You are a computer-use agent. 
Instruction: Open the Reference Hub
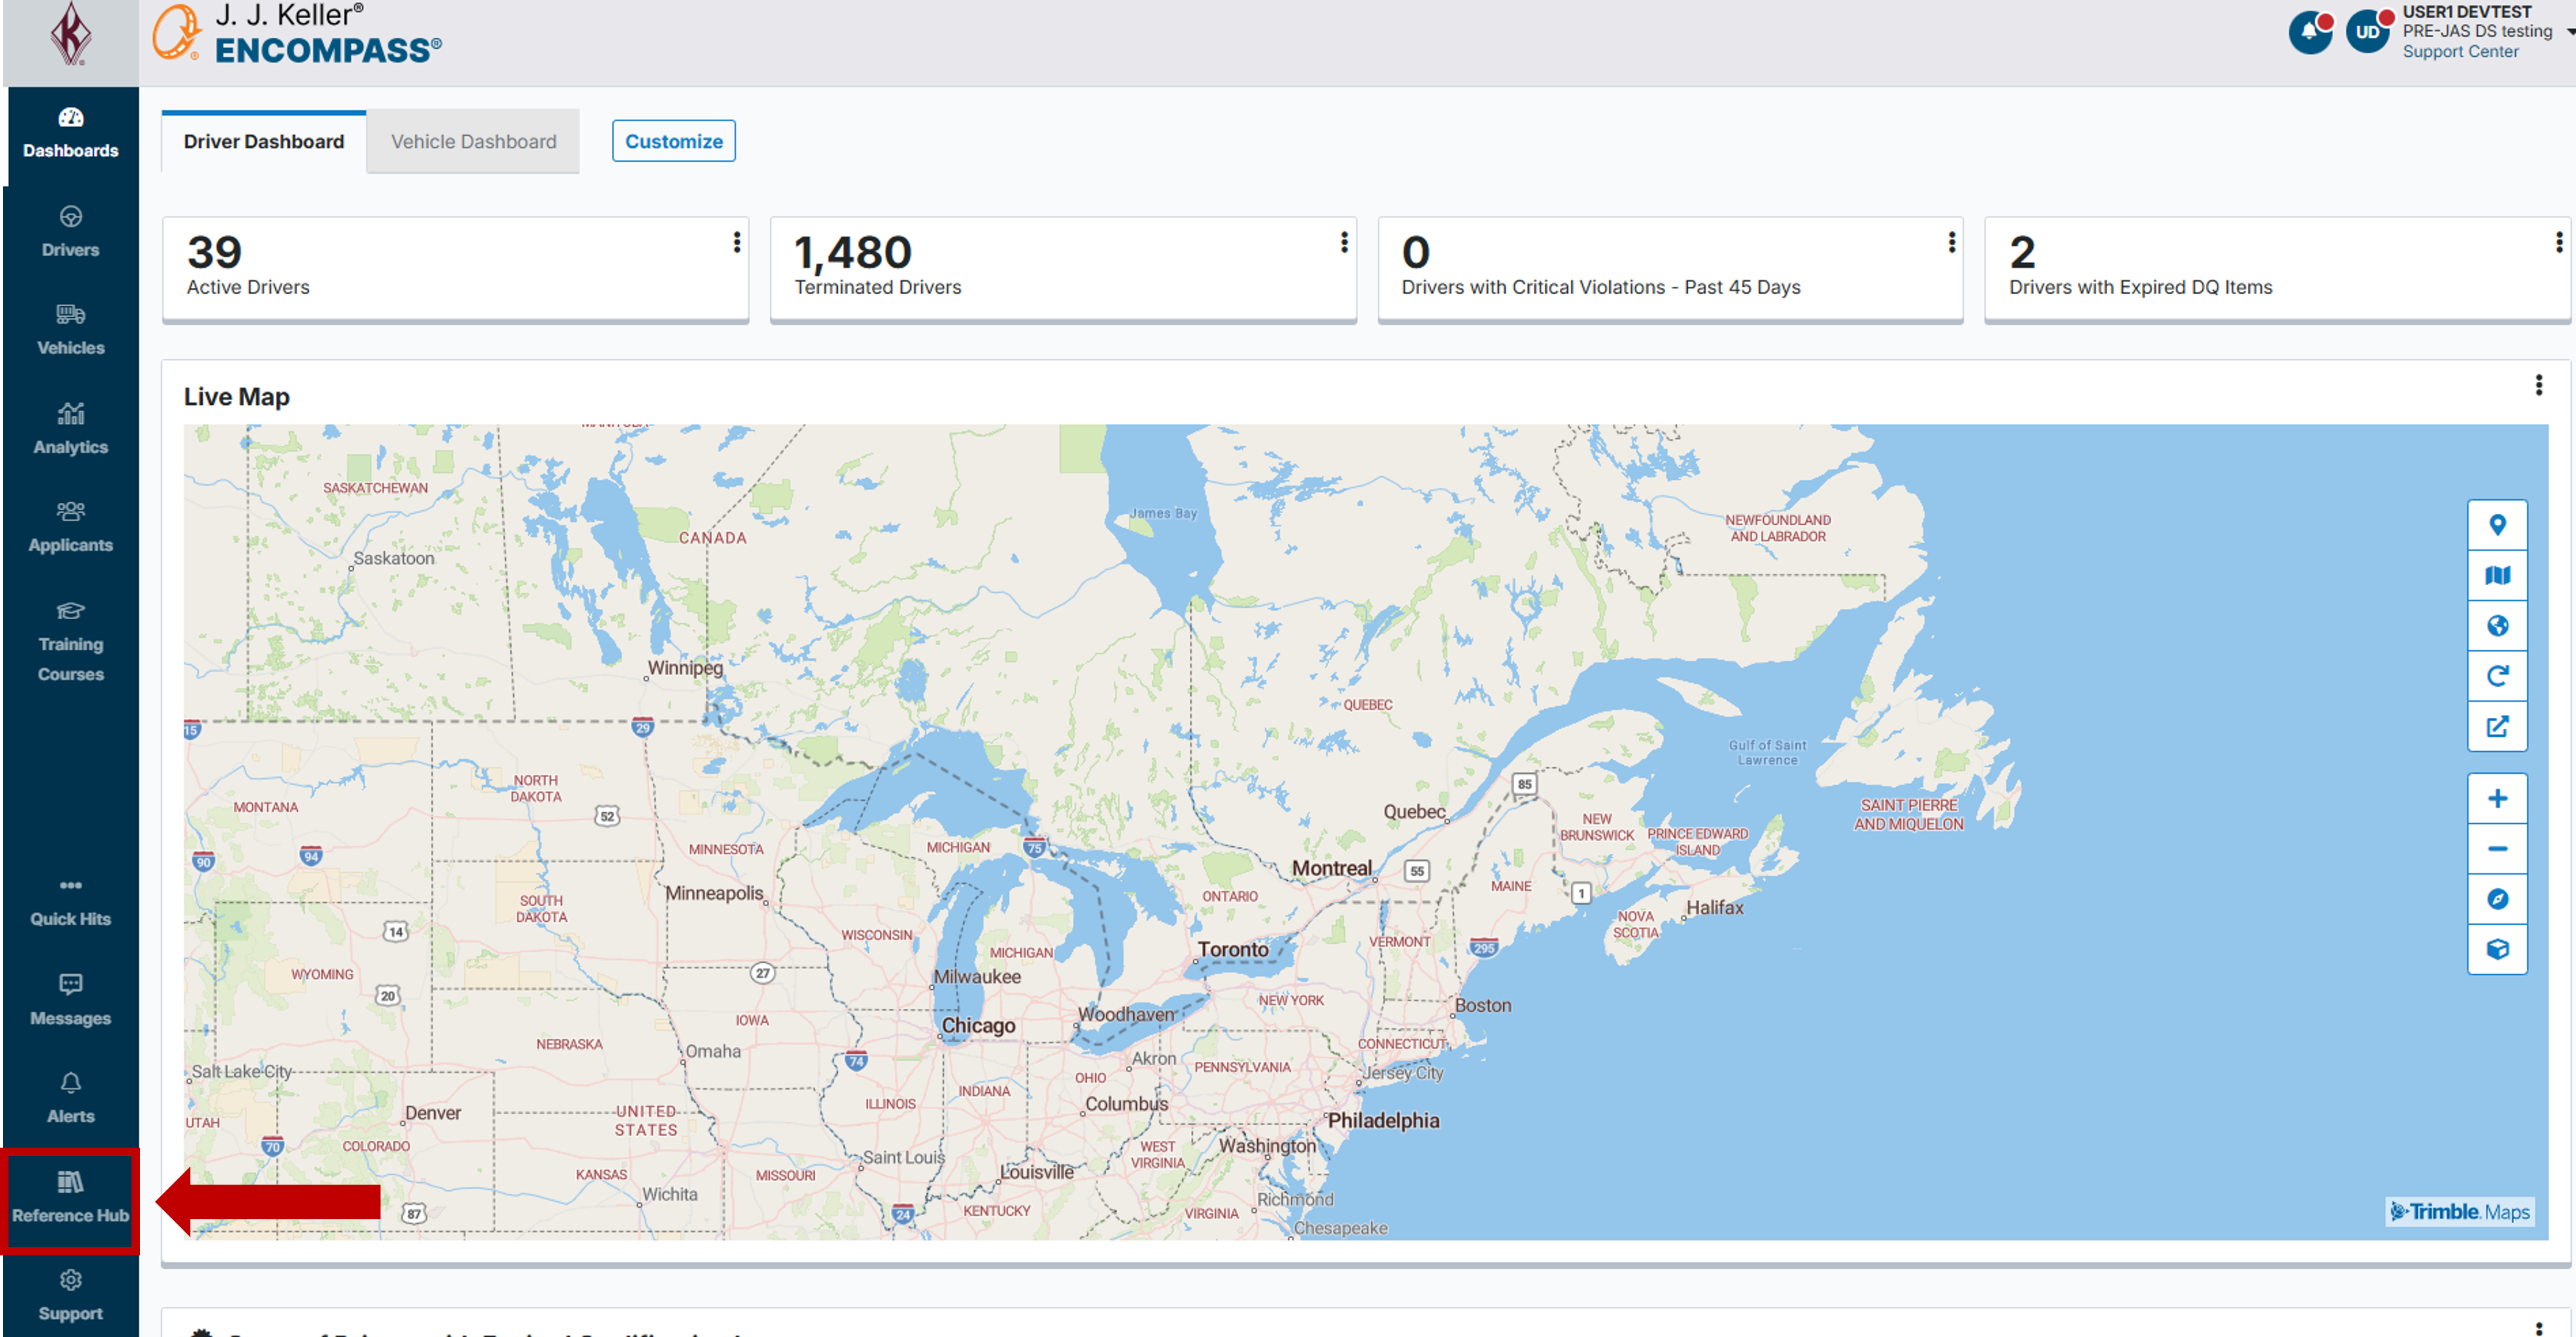70,1198
